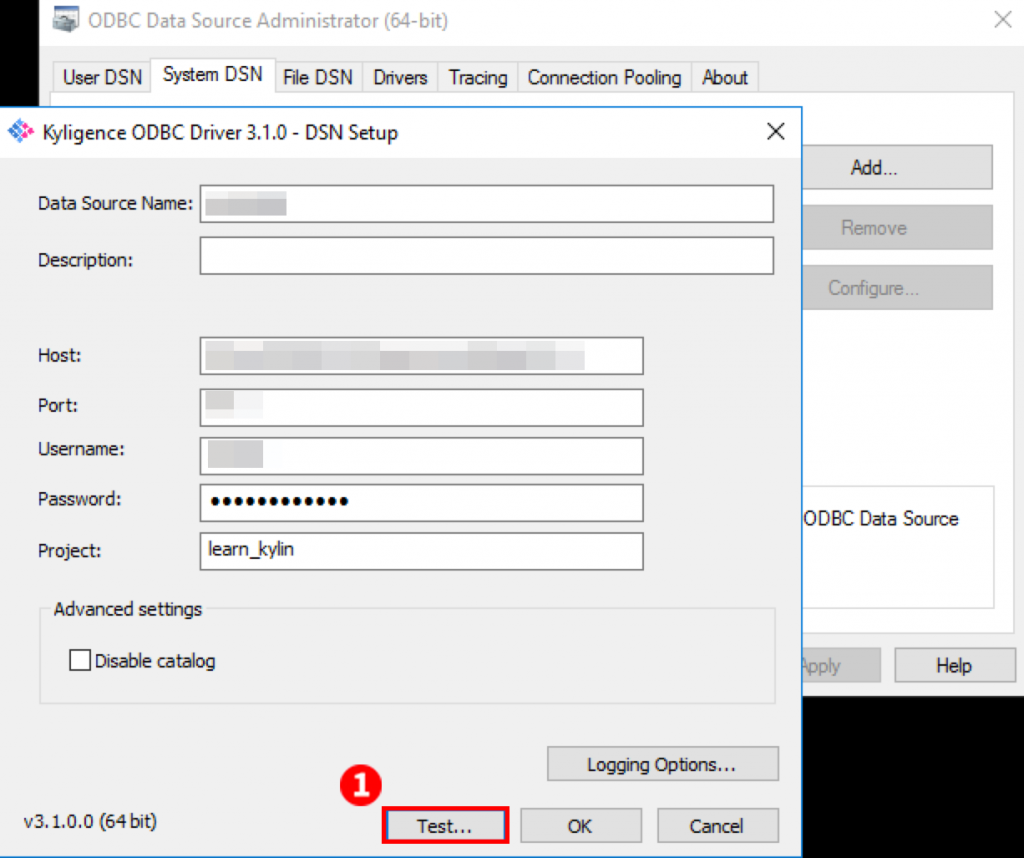This screenshot has width=1024, height=858.
Task: Click the Password field
Action: 421,503
